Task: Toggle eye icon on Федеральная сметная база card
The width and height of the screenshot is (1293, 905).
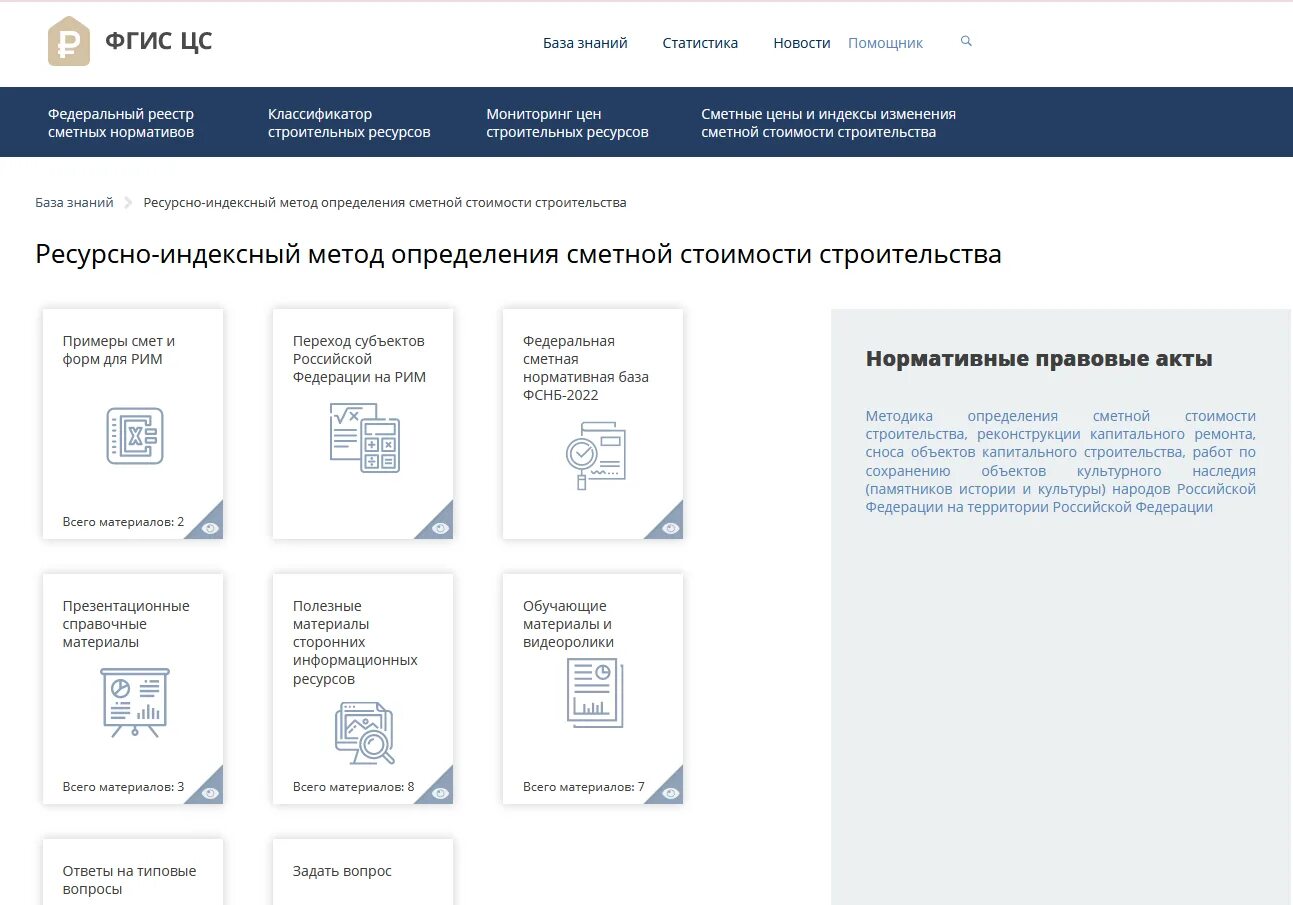Action: point(670,528)
